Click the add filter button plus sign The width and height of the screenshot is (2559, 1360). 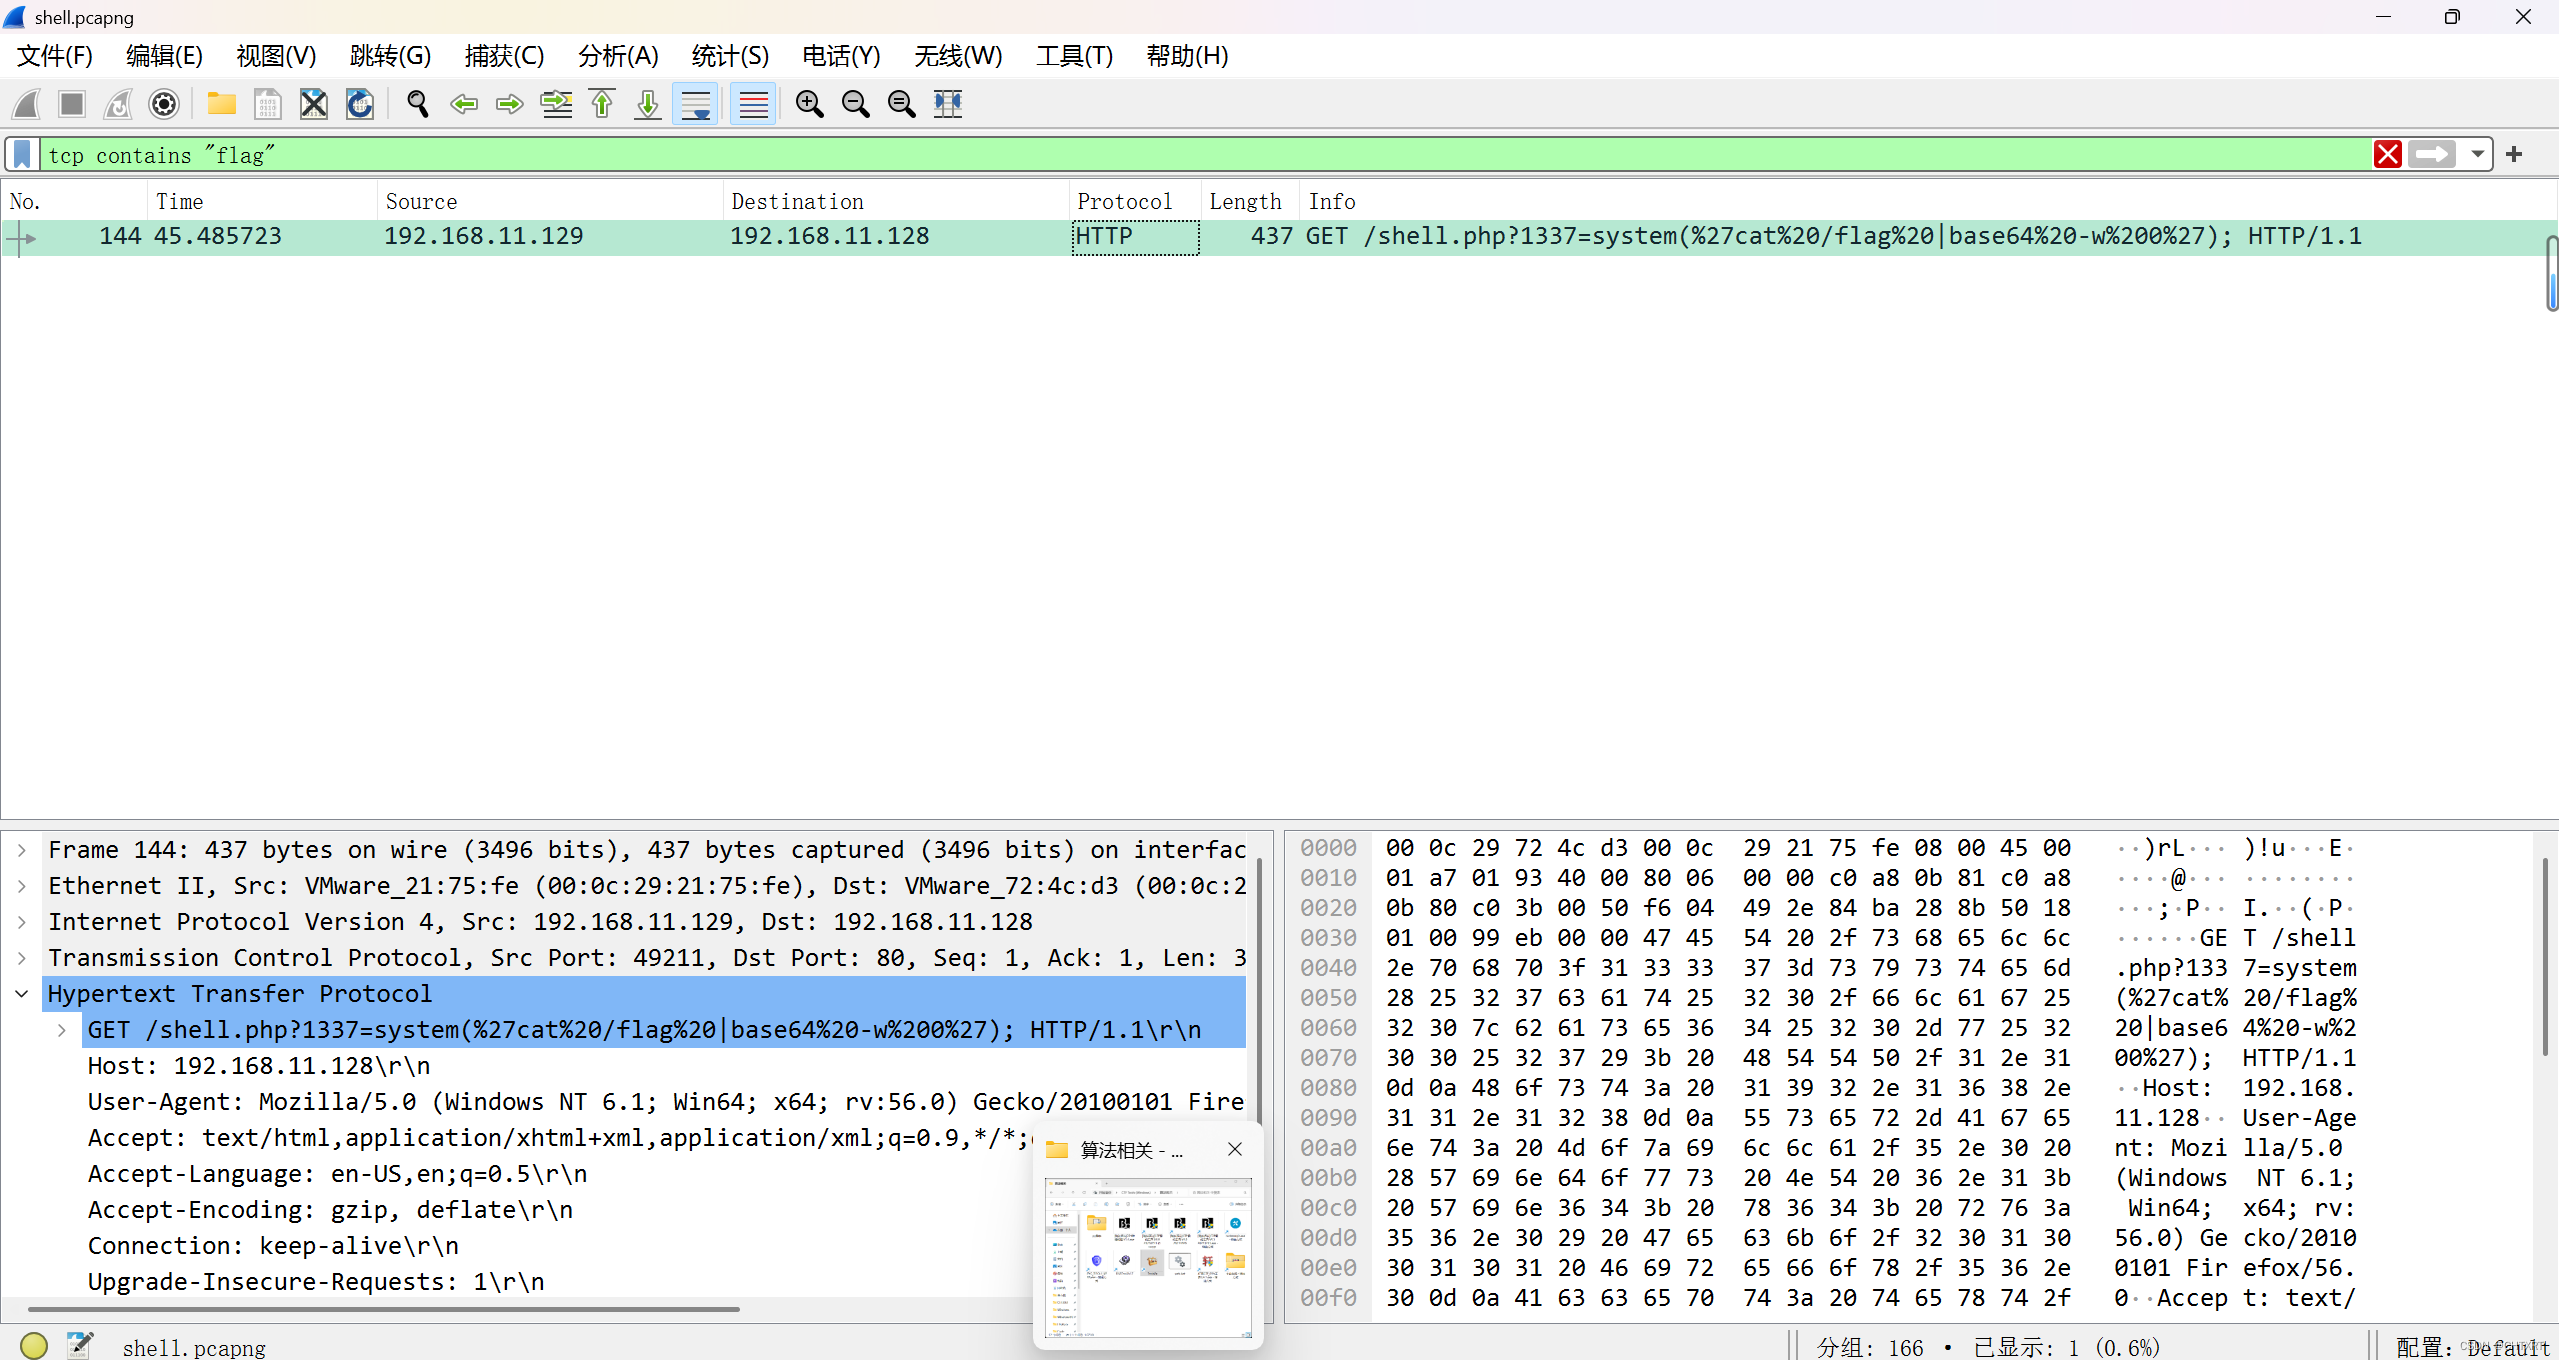2514,154
